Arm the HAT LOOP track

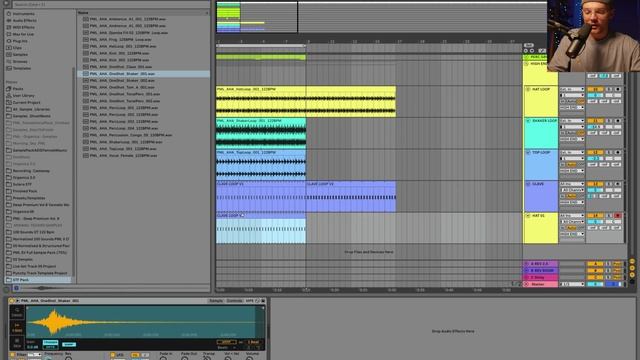tap(618, 89)
